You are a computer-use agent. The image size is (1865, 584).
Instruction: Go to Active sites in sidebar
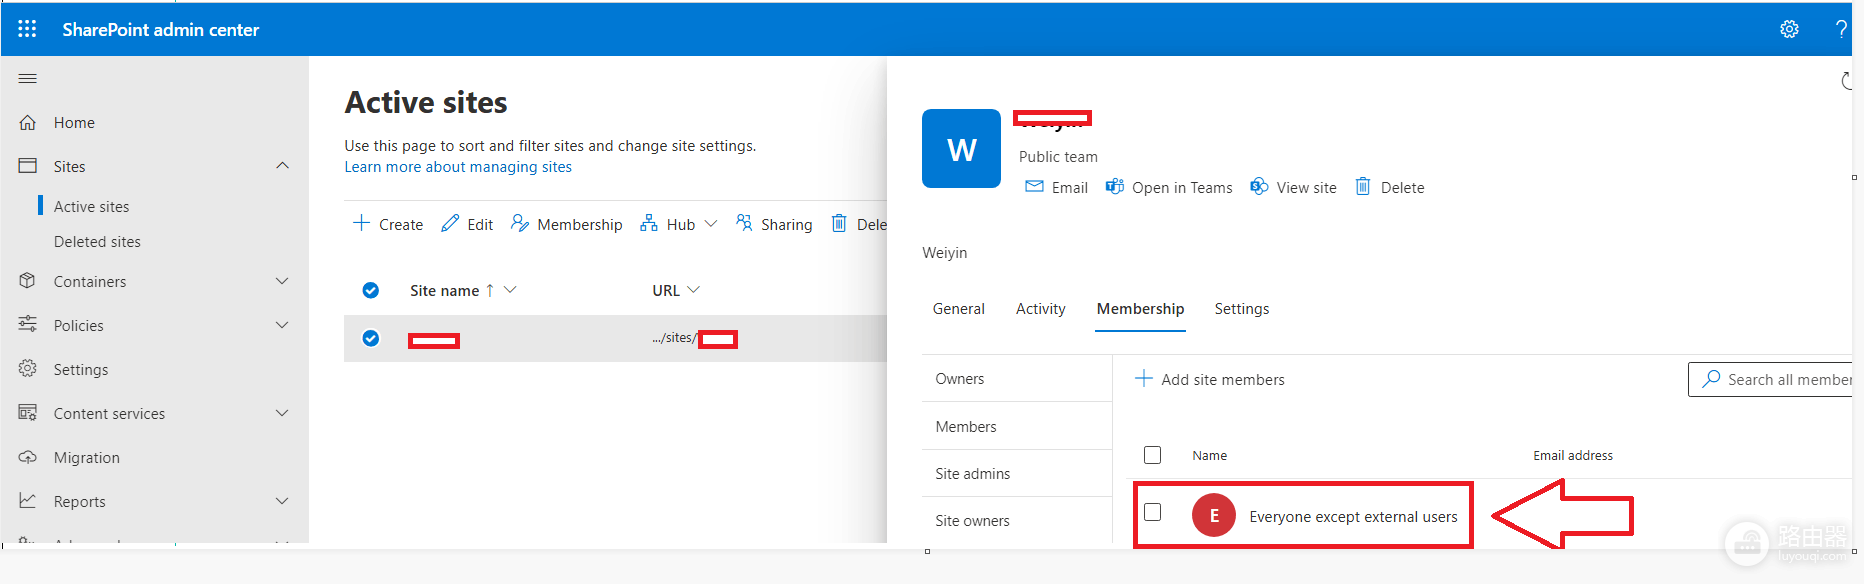(x=91, y=206)
